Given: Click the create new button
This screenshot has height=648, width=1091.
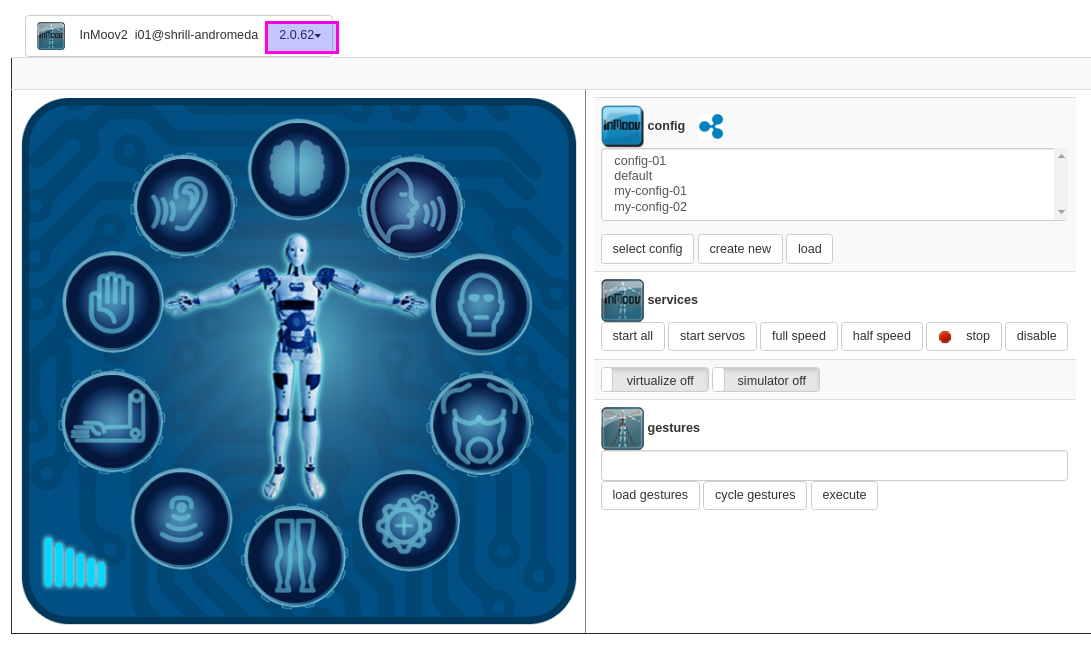Looking at the screenshot, I should [x=740, y=249].
